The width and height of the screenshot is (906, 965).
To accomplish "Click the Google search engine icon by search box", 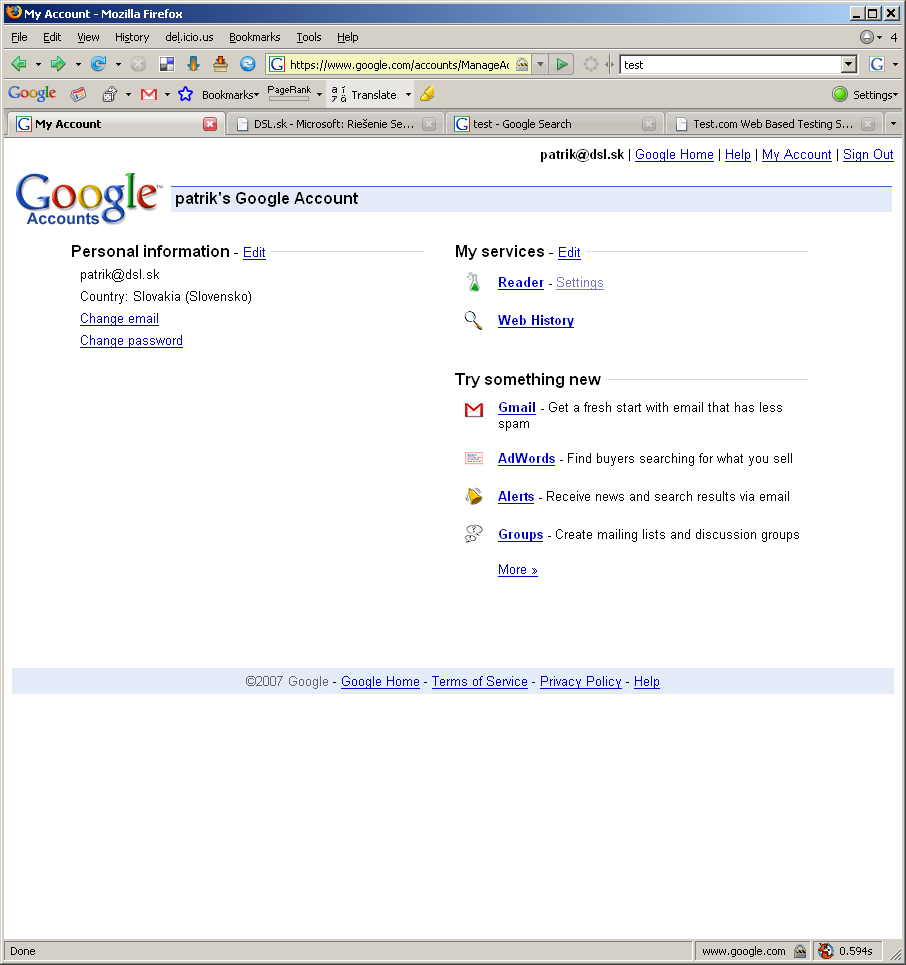I will coord(877,64).
